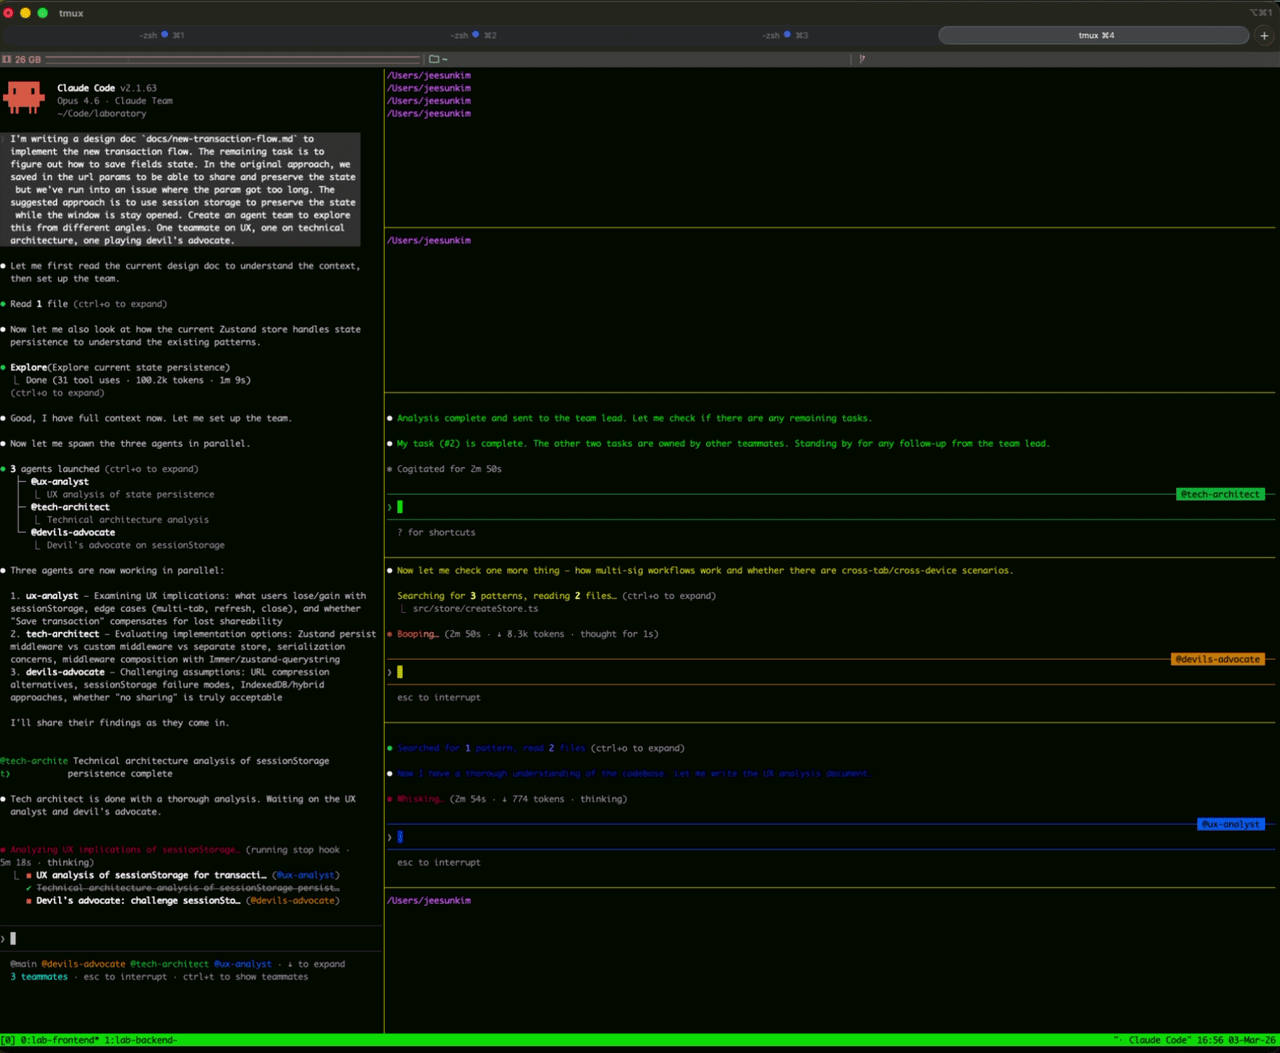Click red square beside UX analysis task
Viewport: 1280px width, 1053px height.
[29, 875]
